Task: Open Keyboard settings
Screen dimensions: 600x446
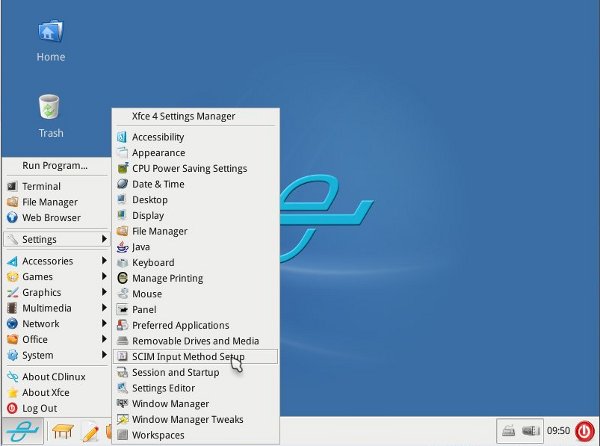Action: (x=196, y=262)
